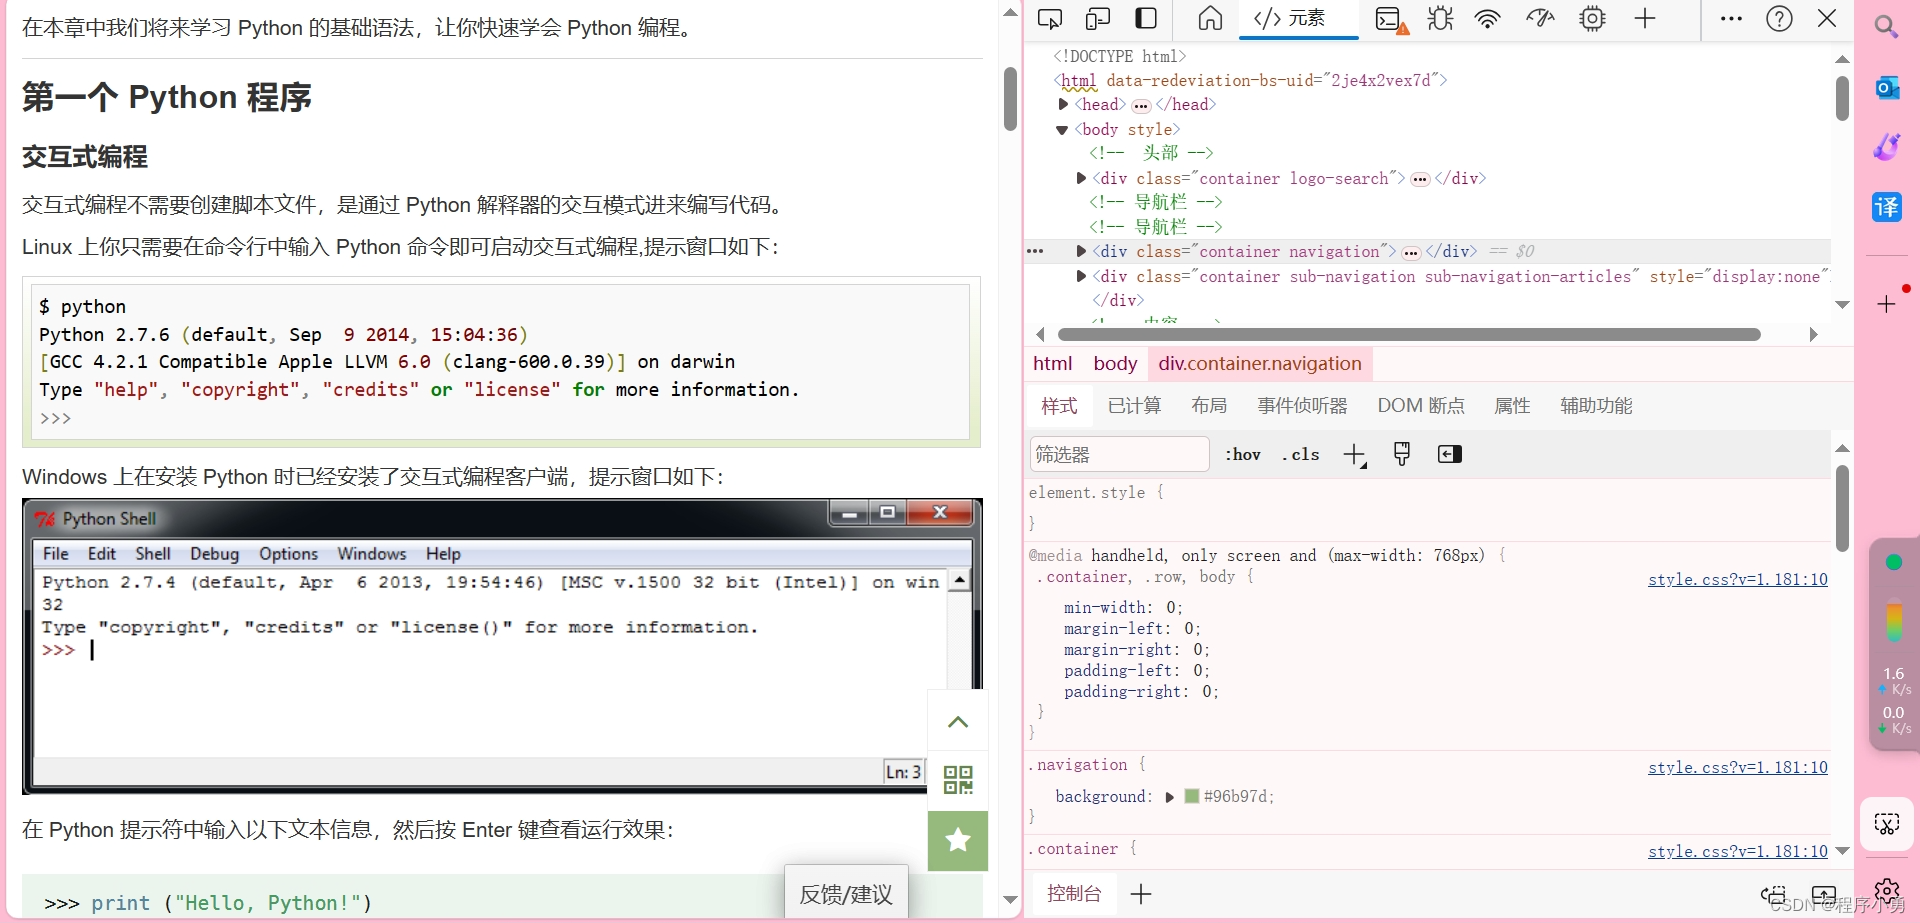The height and width of the screenshot is (923, 1920).
Task: Open the Sources debugger bug icon
Action: 1440,19
